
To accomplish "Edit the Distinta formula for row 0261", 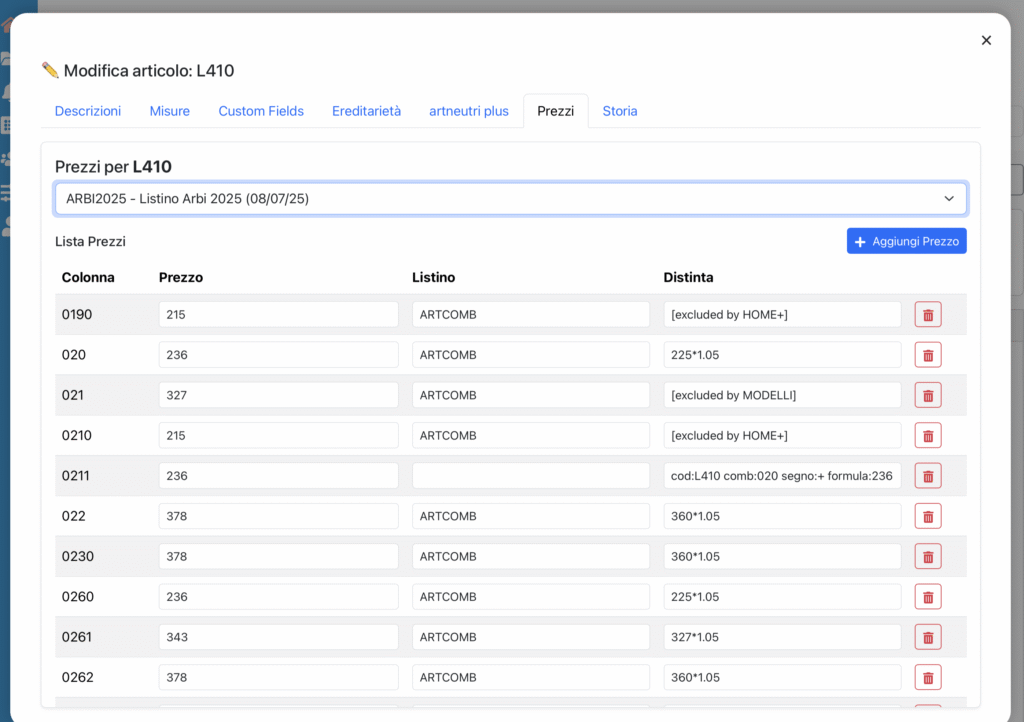I will coord(782,637).
